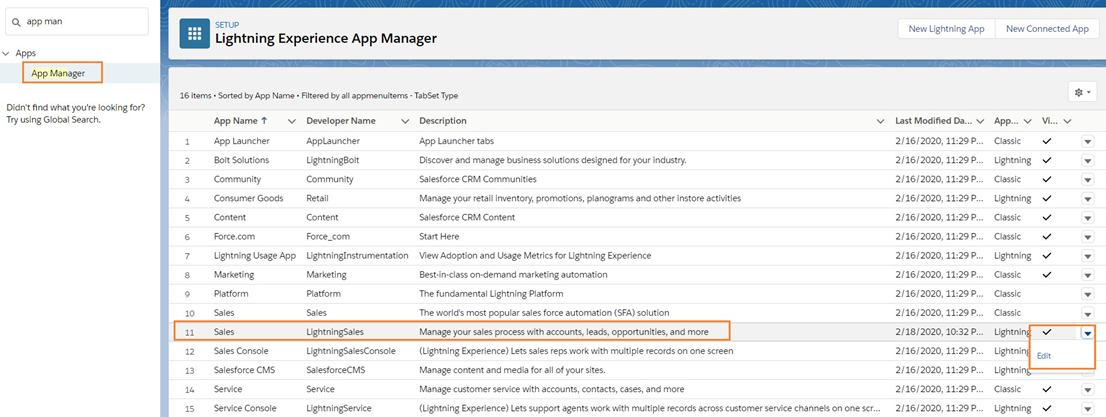Click 'Salesforce CMS' app name cell
The width and height of the screenshot is (1106, 417).
coord(245,370)
